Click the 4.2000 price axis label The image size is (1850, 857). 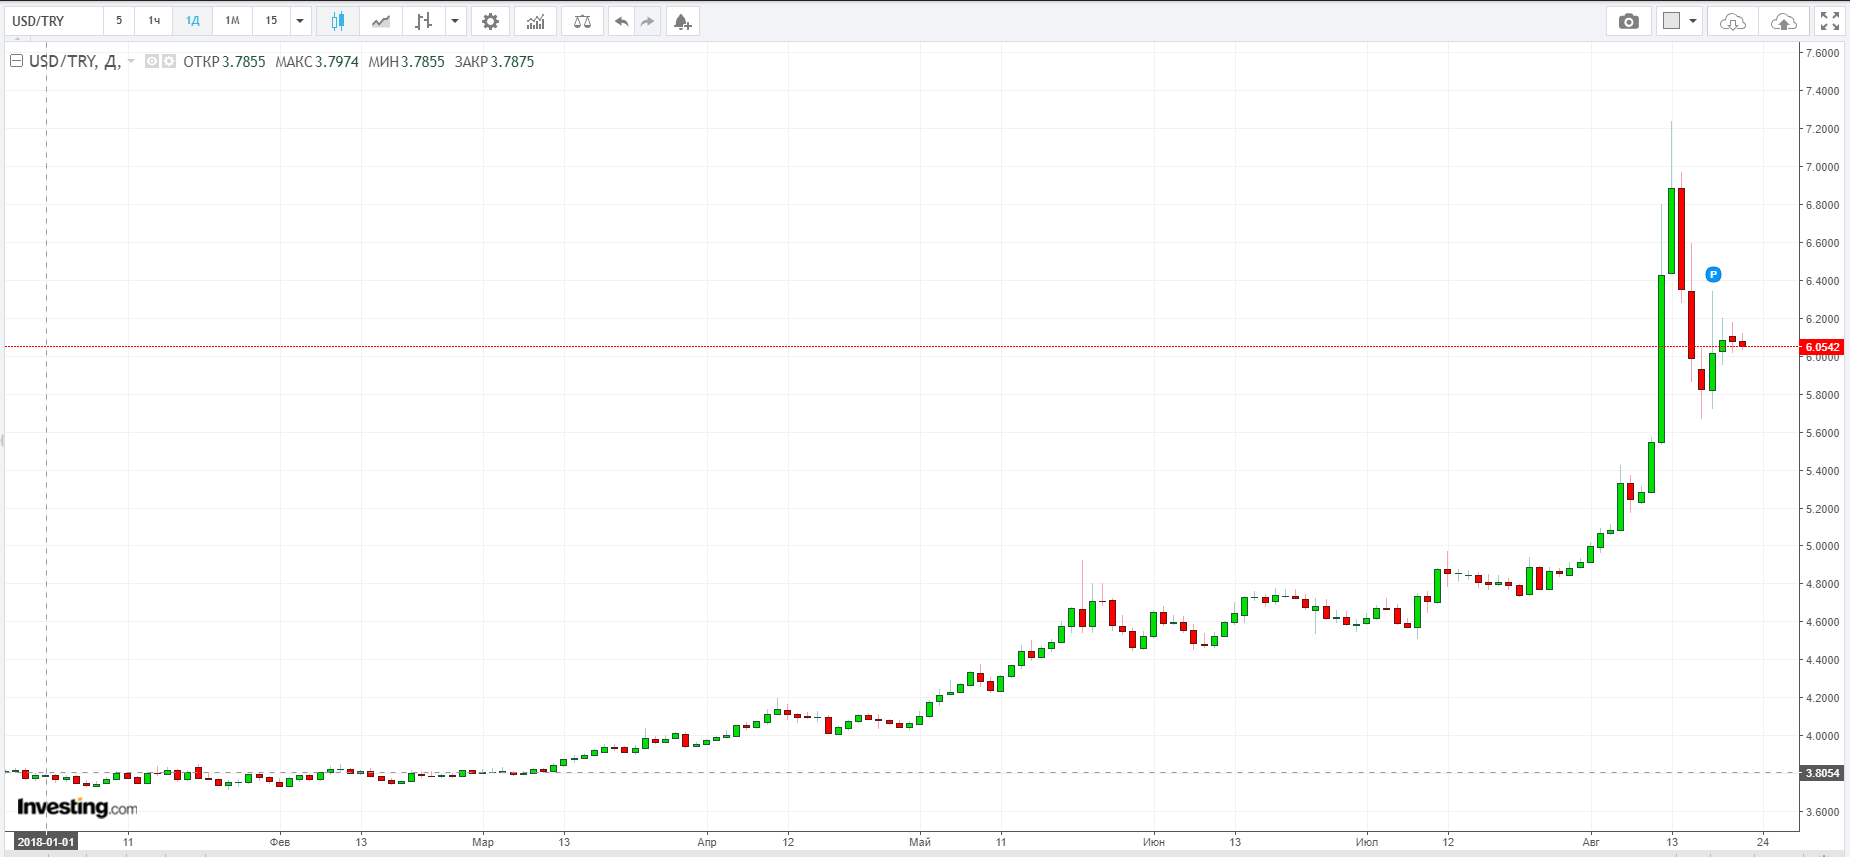pyautogui.click(x=1822, y=698)
